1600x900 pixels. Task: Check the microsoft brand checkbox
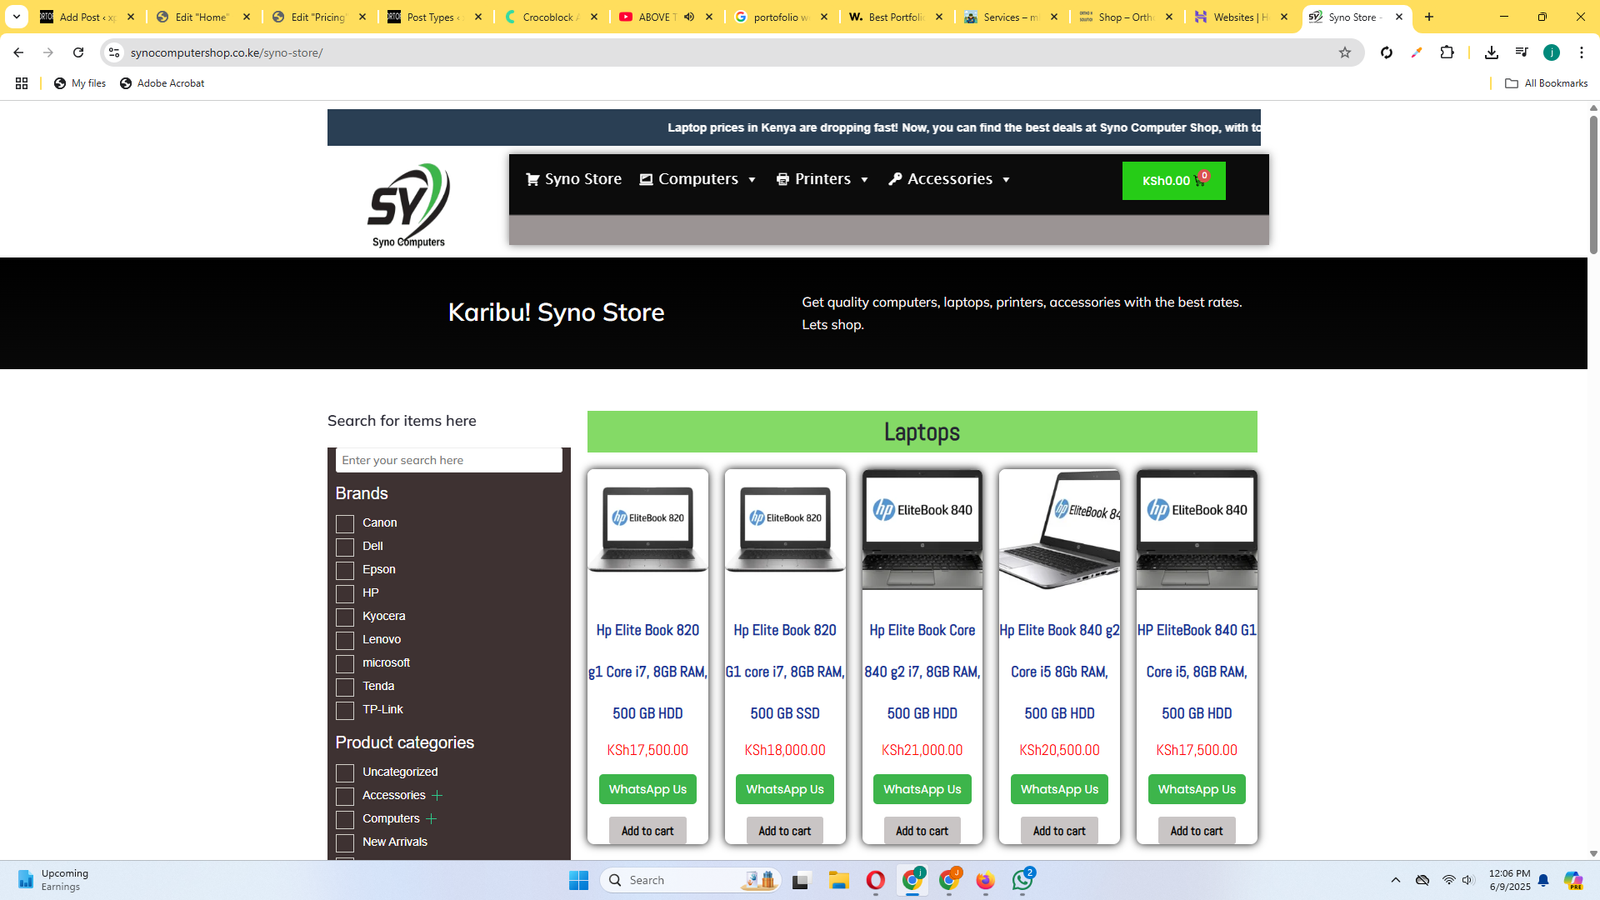(345, 663)
